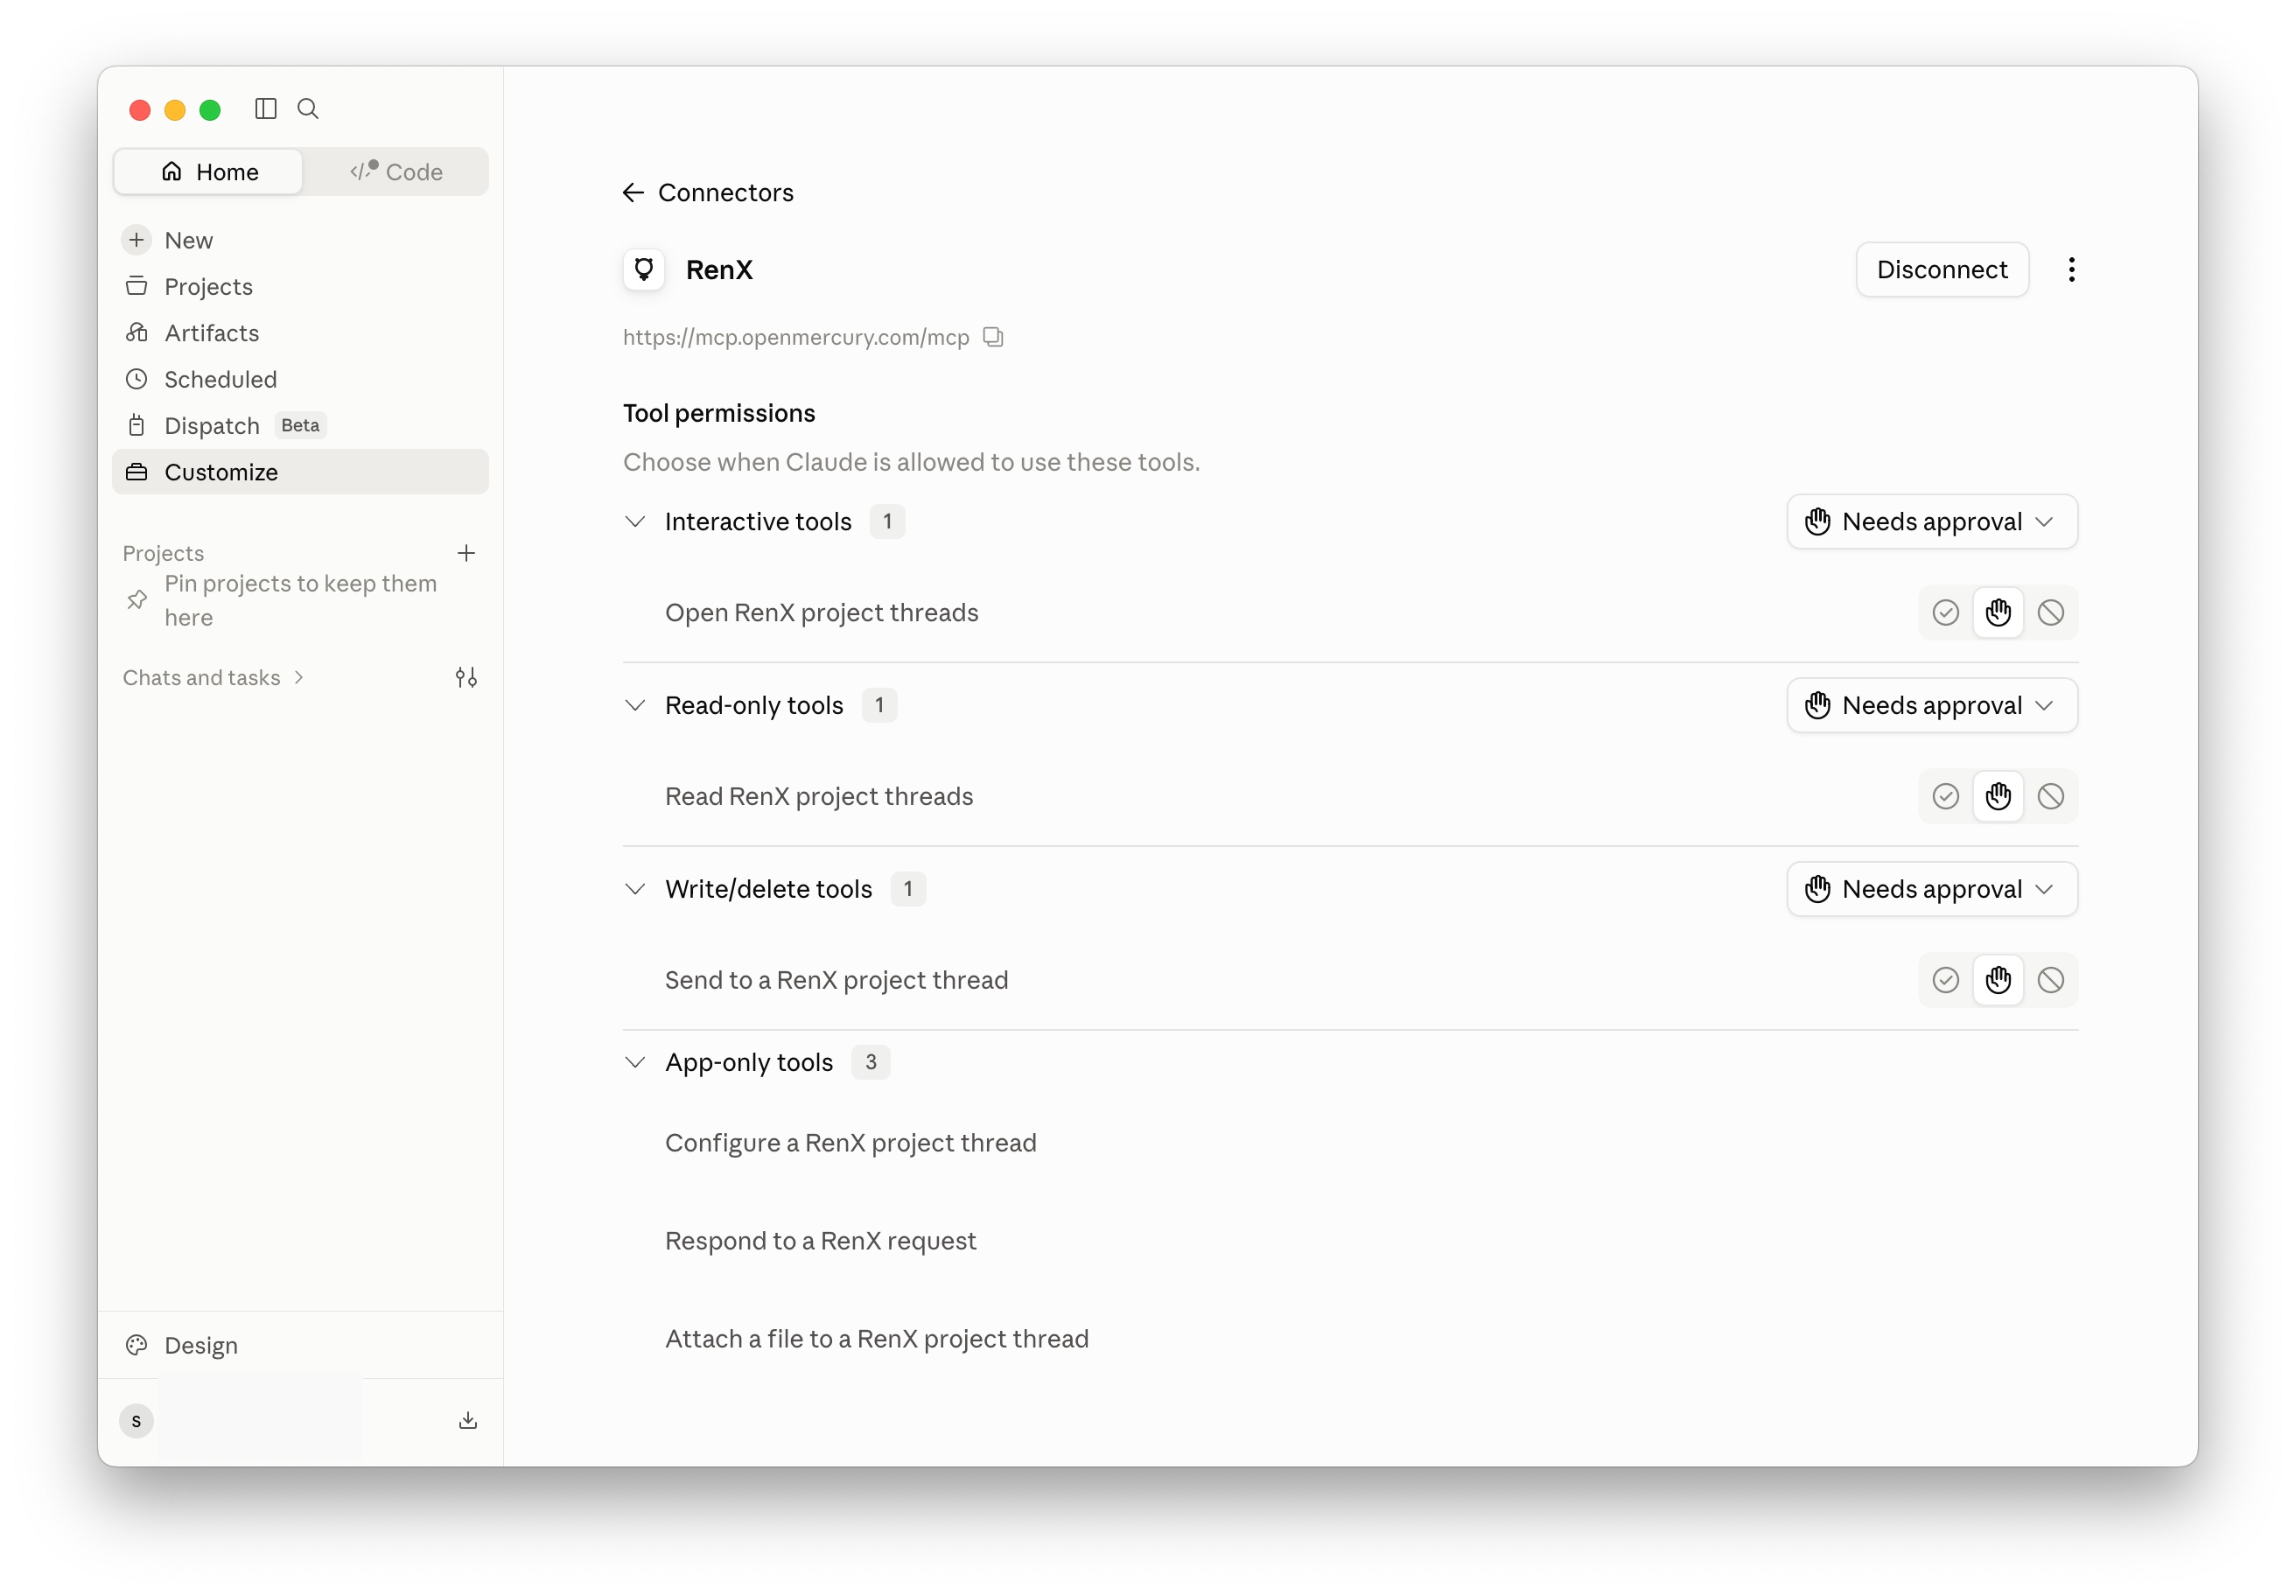Set Open RenX project threads to needs approval

(x=1998, y=613)
